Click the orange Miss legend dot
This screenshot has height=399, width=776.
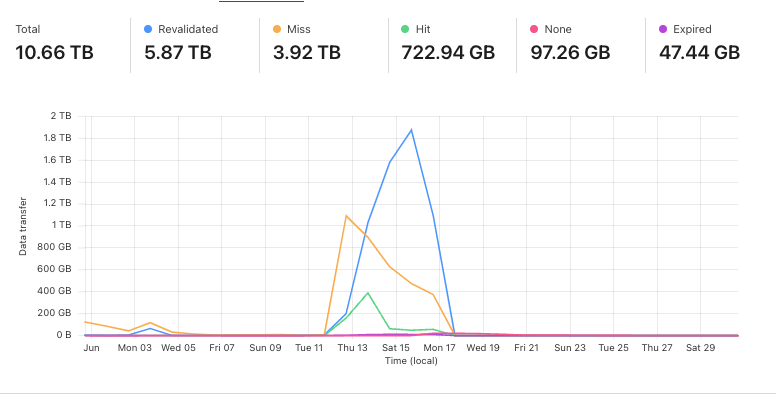pyautogui.click(x=277, y=29)
